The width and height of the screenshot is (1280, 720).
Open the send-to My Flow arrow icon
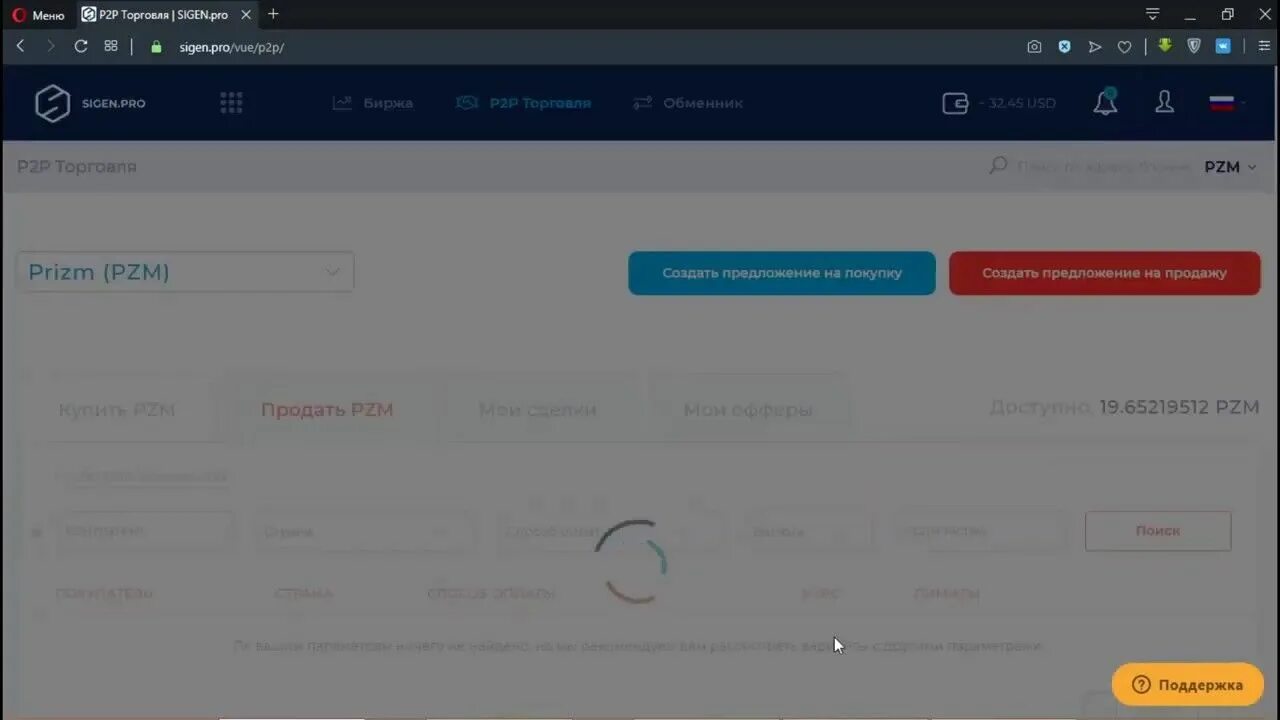pos(1094,46)
